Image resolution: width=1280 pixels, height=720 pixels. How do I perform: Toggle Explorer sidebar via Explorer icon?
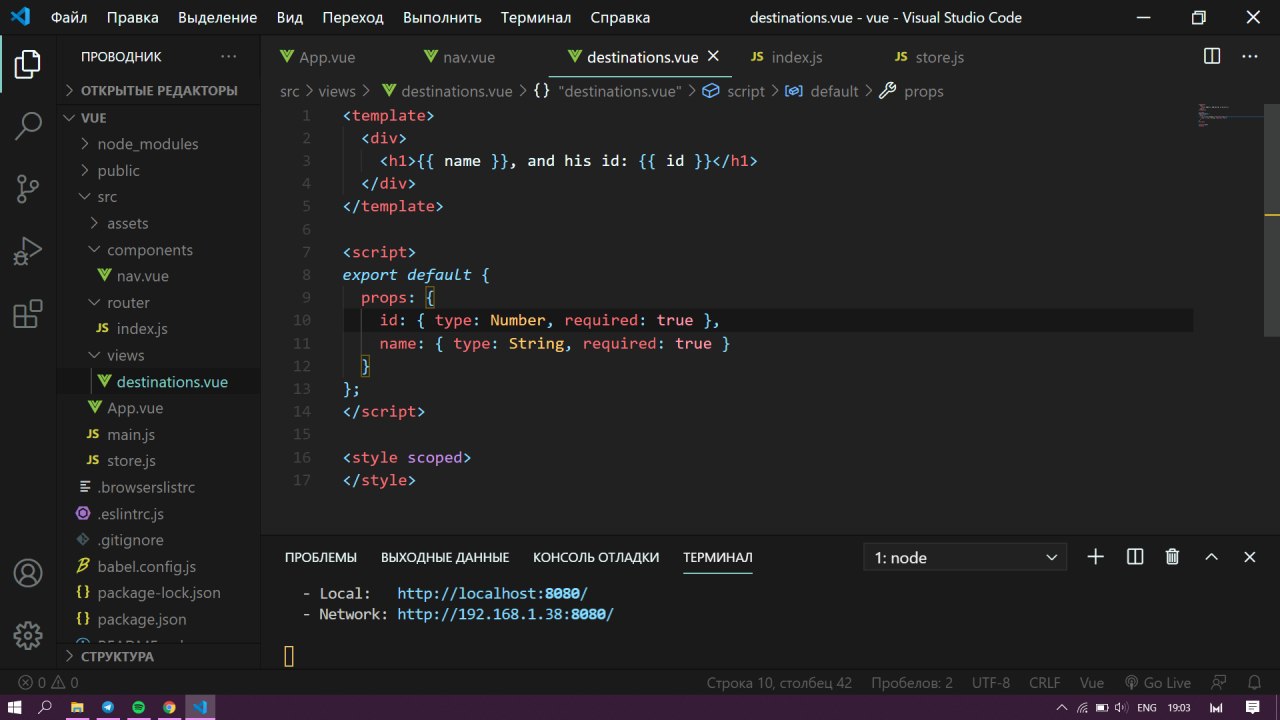[x=28, y=64]
